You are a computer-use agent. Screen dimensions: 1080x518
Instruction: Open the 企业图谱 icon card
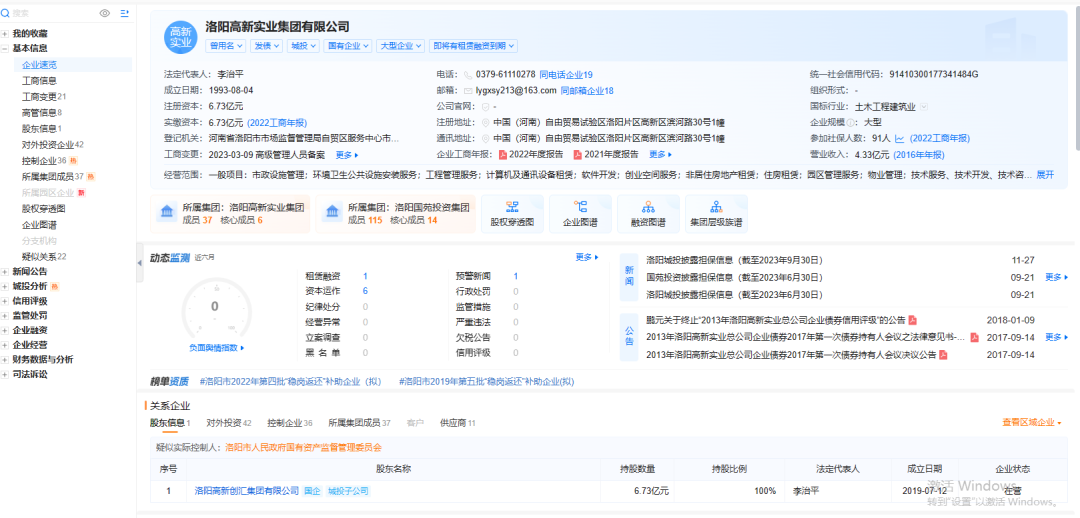[x=580, y=214]
